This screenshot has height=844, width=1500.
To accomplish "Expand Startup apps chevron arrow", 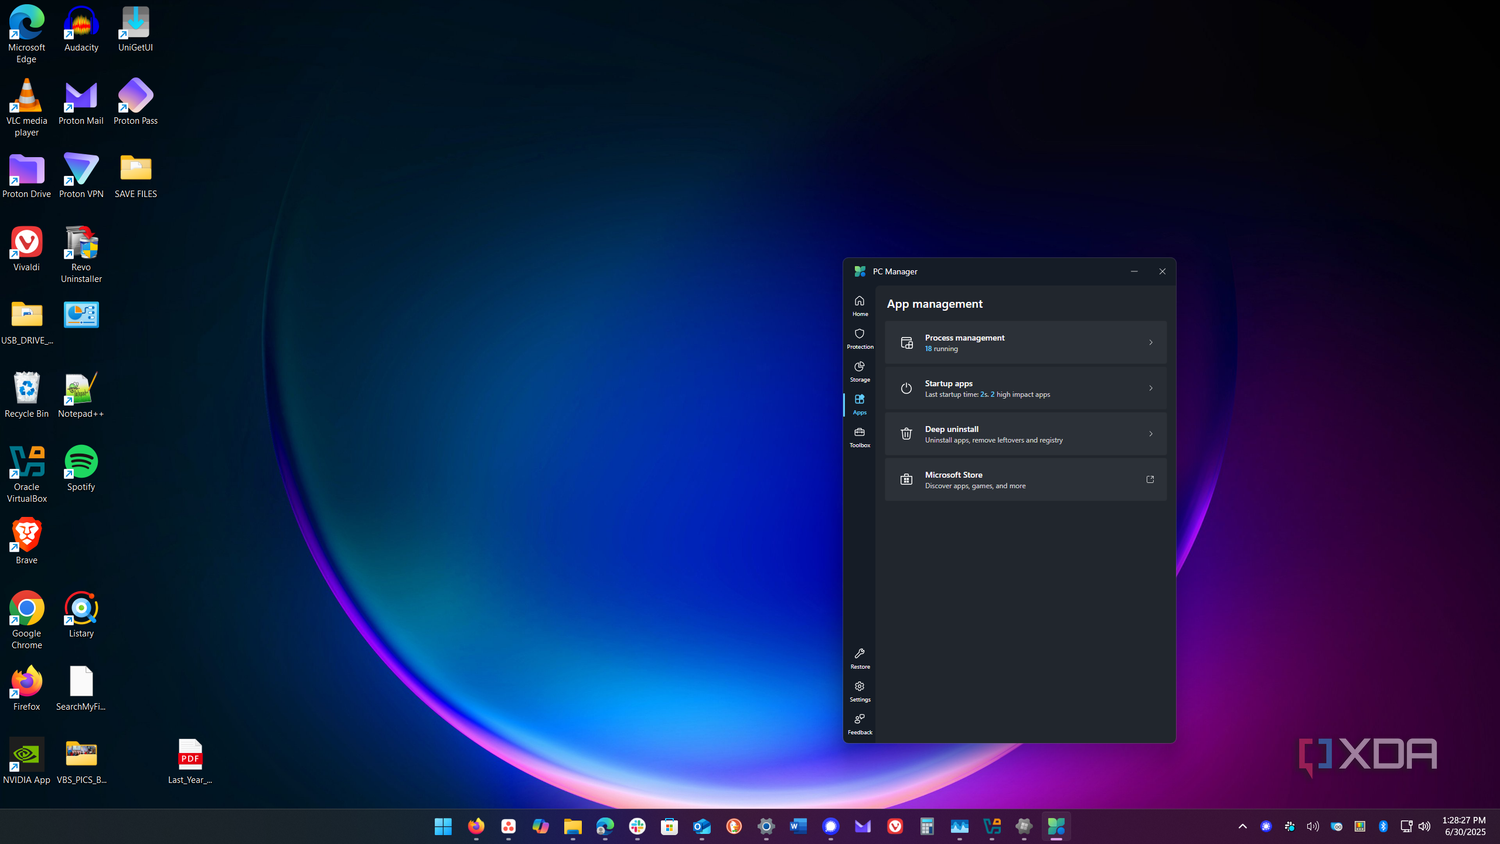I will click(x=1151, y=388).
